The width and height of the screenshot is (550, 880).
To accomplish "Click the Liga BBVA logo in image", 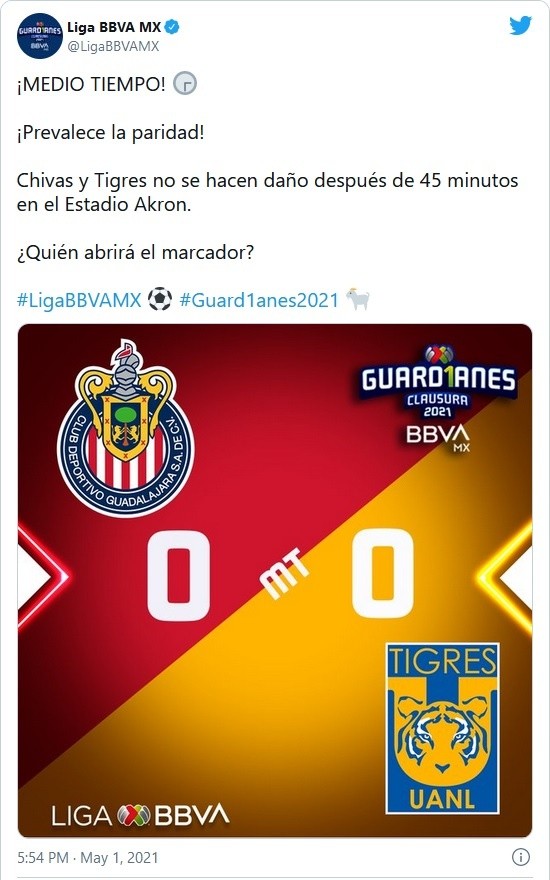I will tap(140, 814).
